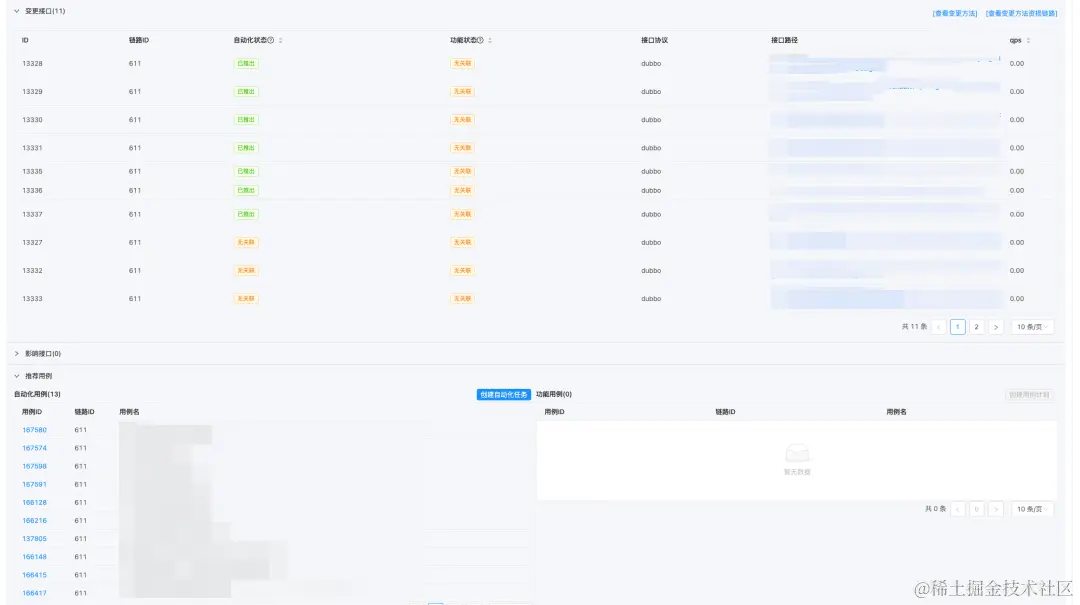Open use case 167574
This screenshot has height=605, width=1080.
(34, 448)
